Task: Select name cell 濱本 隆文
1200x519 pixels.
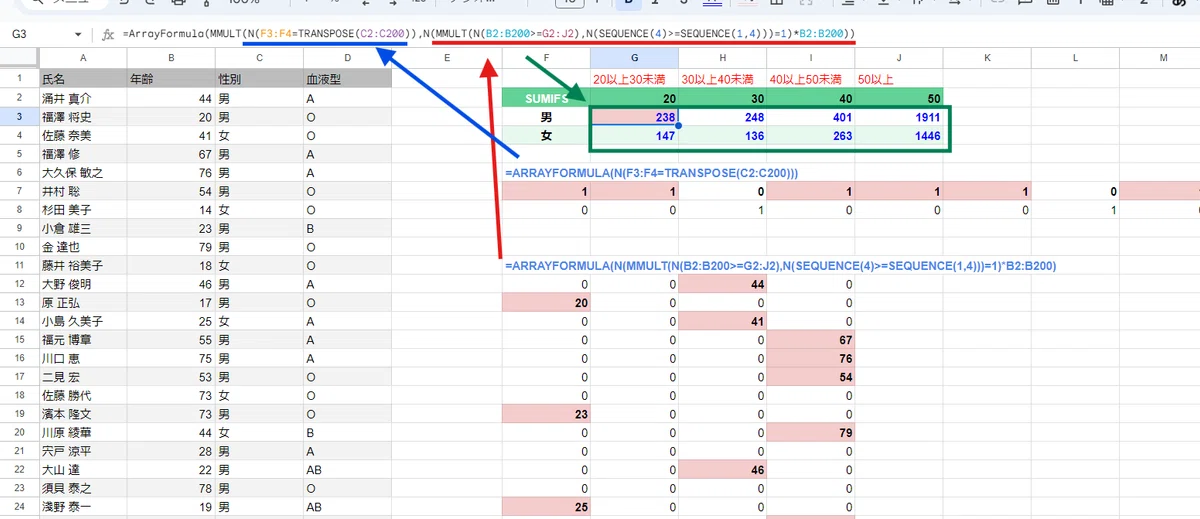Action: click(82, 415)
